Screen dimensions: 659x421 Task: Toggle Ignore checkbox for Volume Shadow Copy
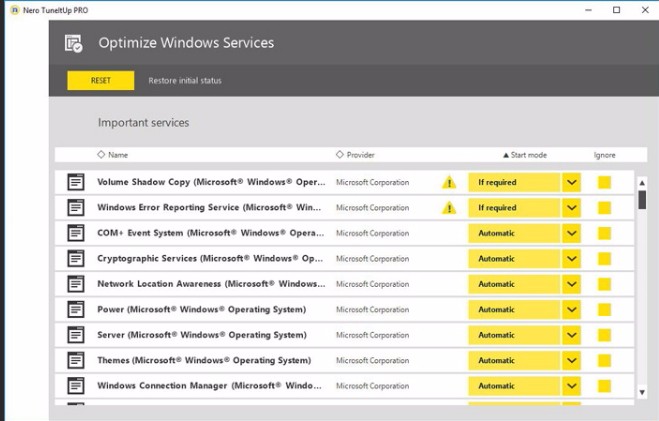click(604, 183)
